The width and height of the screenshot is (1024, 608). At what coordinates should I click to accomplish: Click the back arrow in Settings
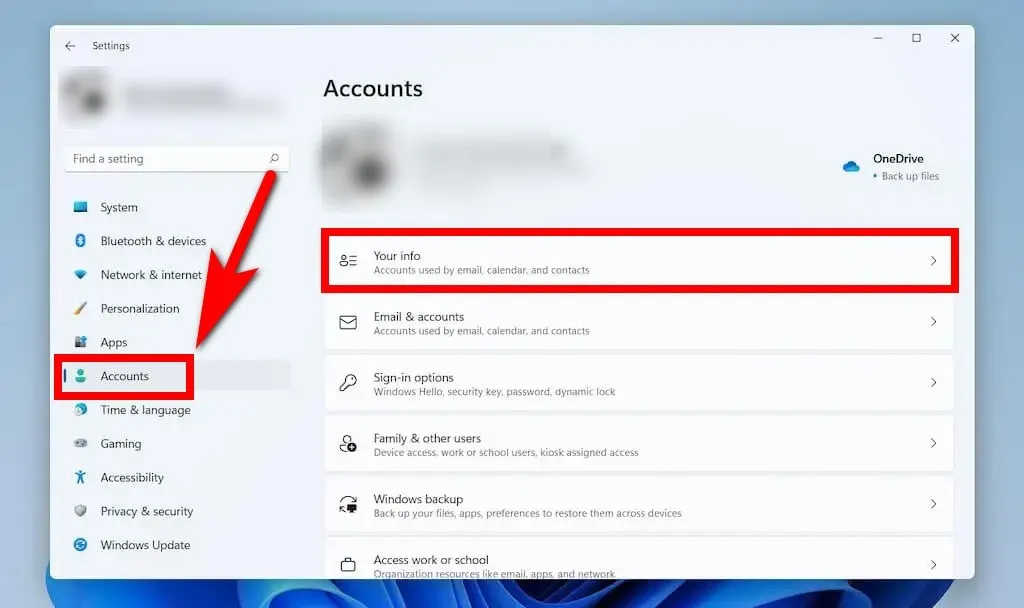(x=70, y=45)
